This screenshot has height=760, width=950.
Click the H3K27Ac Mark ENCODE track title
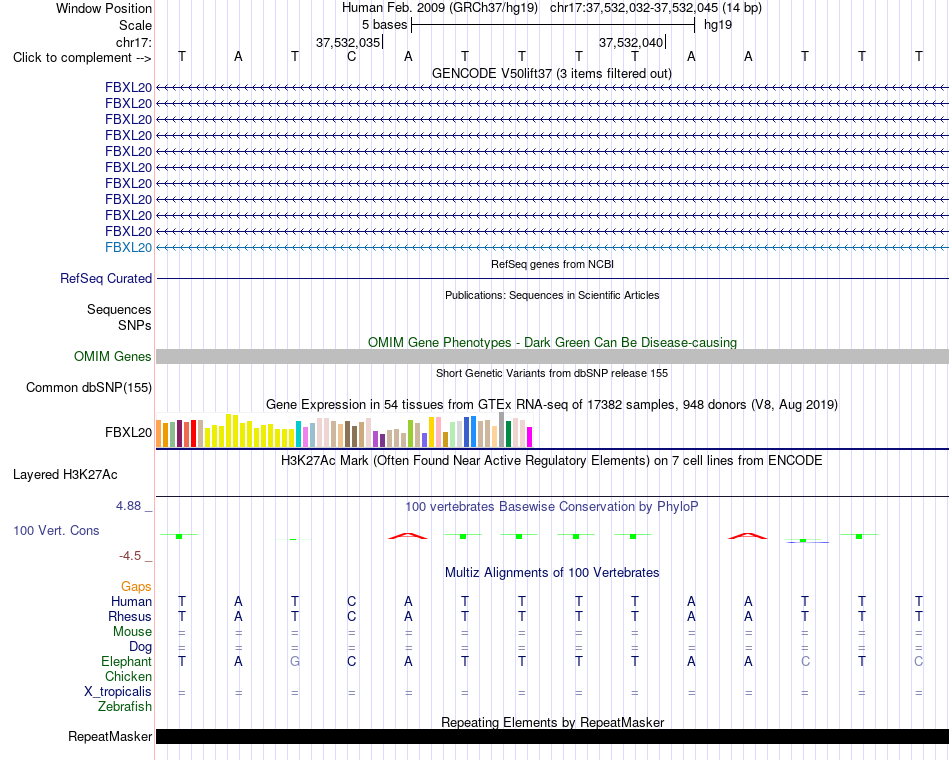click(552, 461)
